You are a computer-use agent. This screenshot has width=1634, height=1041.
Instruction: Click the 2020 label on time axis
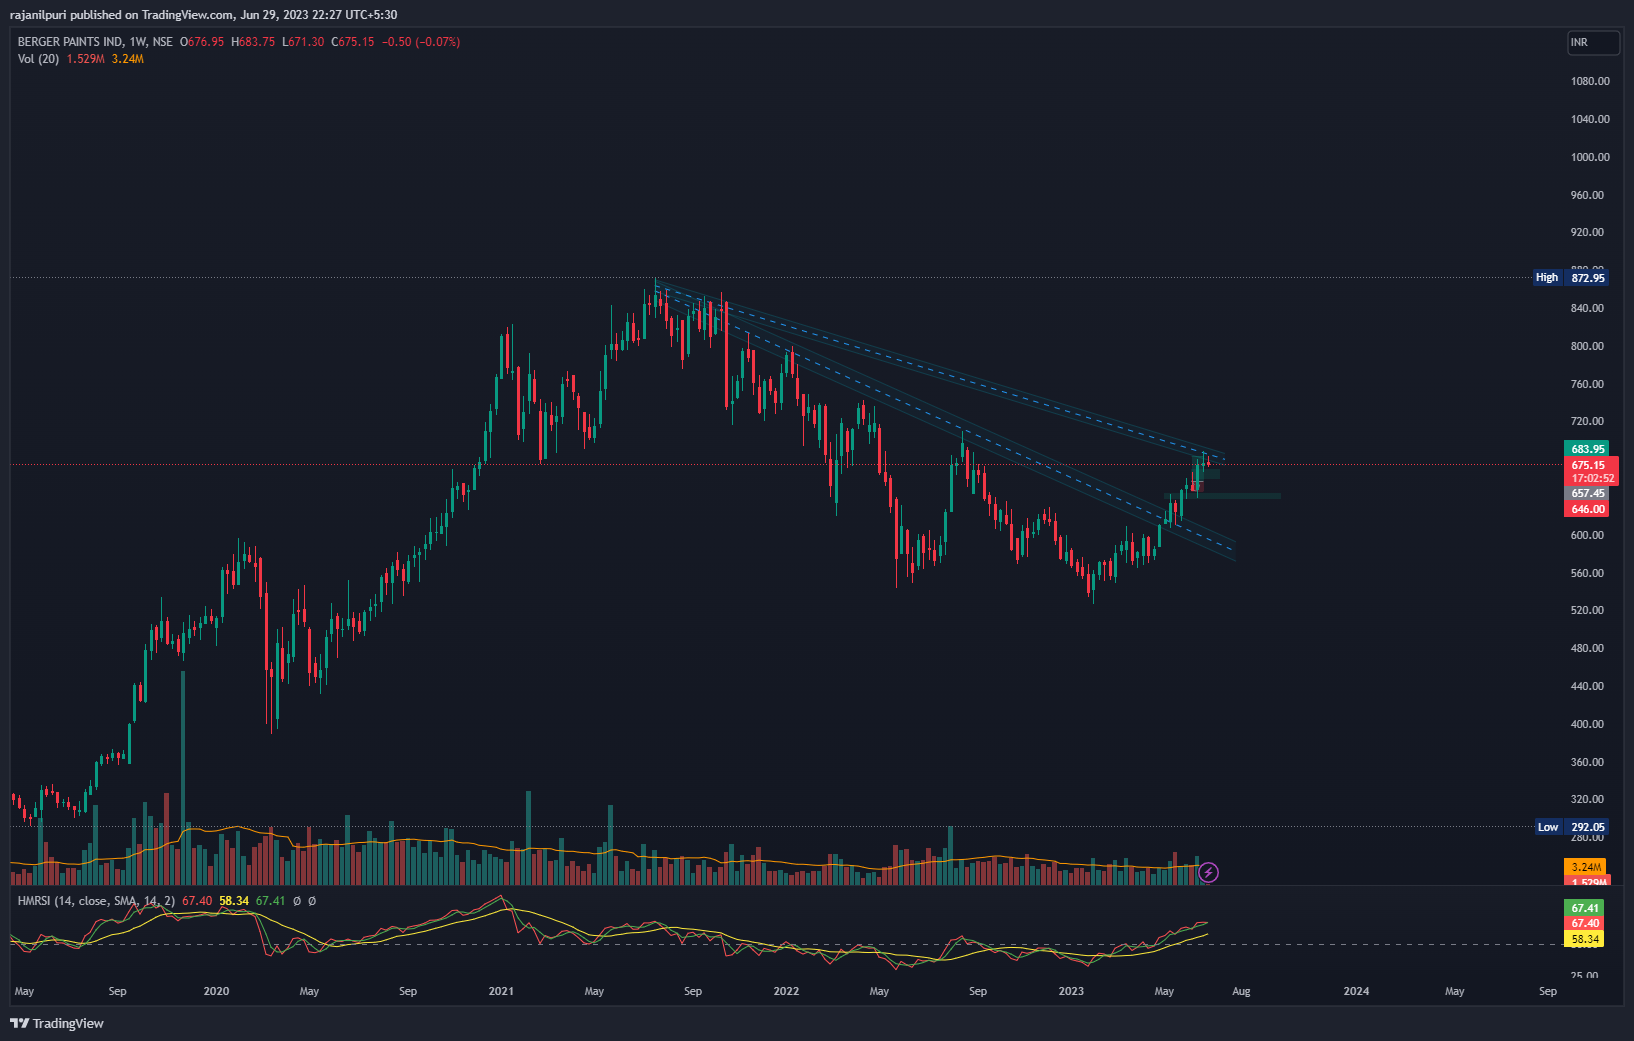coord(216,991)
